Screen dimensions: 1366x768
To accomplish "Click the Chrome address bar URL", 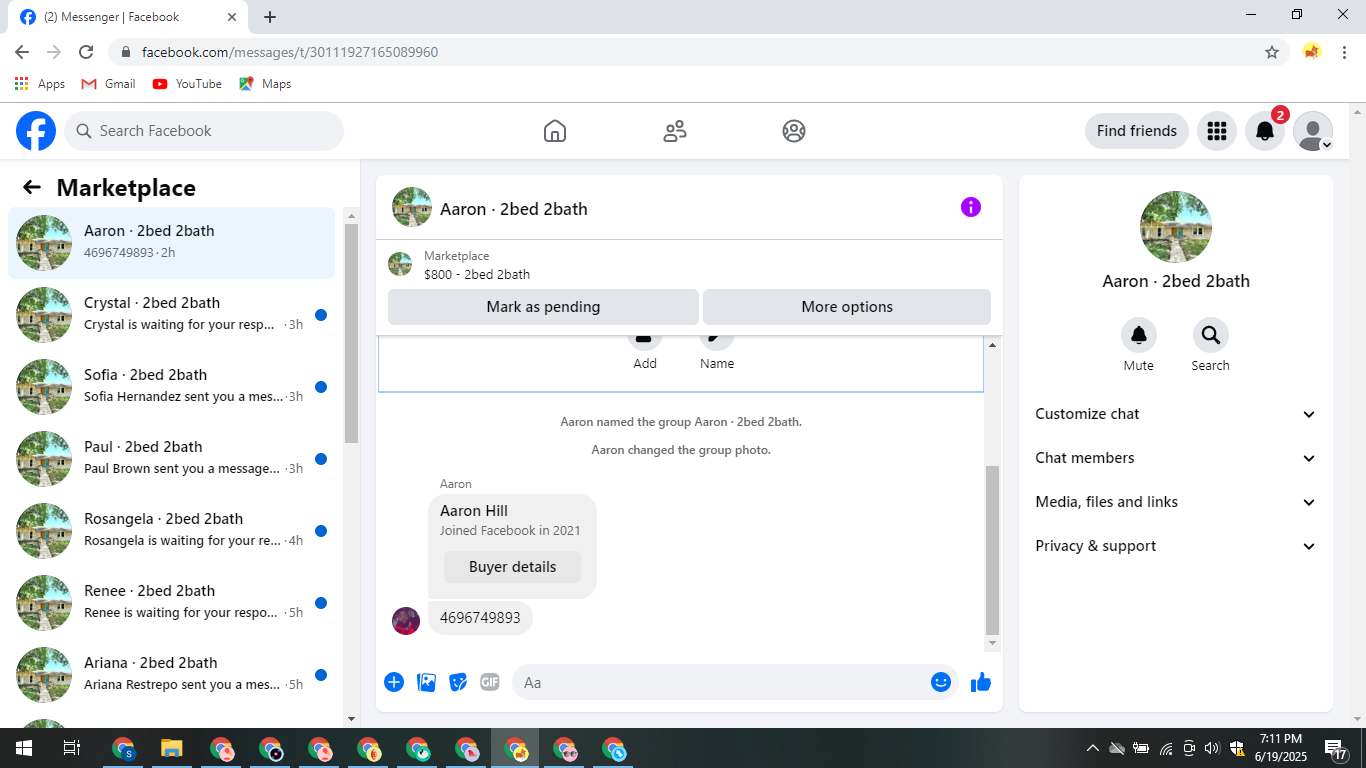I will tap(290, 52).
